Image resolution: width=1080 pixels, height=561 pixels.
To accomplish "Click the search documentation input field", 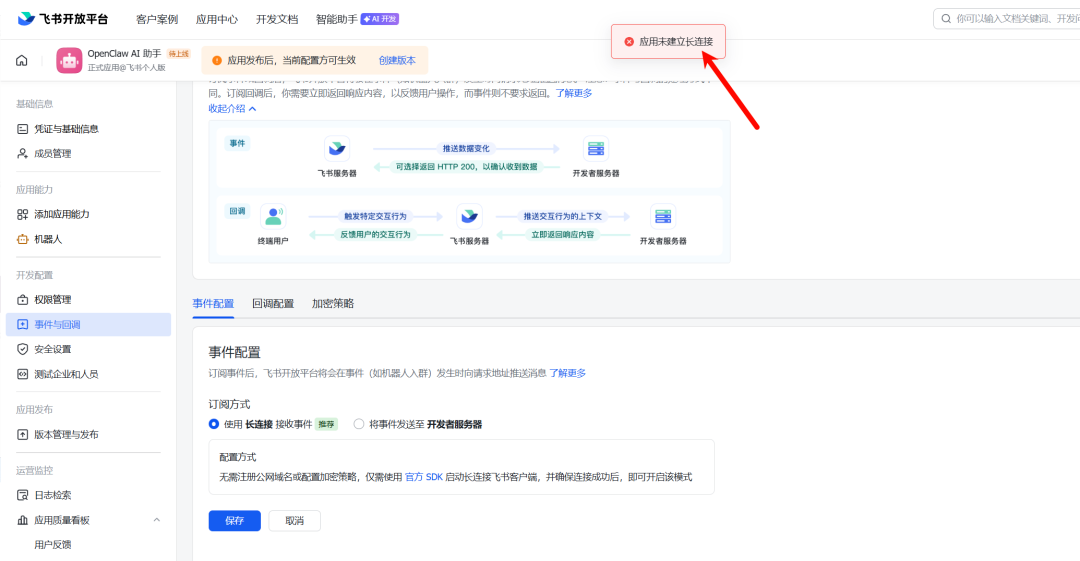I will 1010,19.
